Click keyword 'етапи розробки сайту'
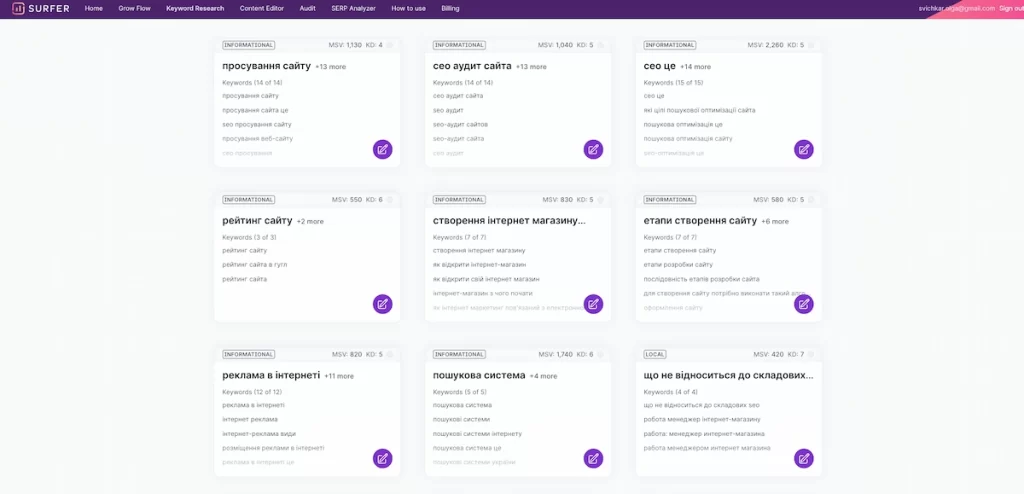Image resolution: width=1024 pixels, height=494 pixels. (678, 265)
